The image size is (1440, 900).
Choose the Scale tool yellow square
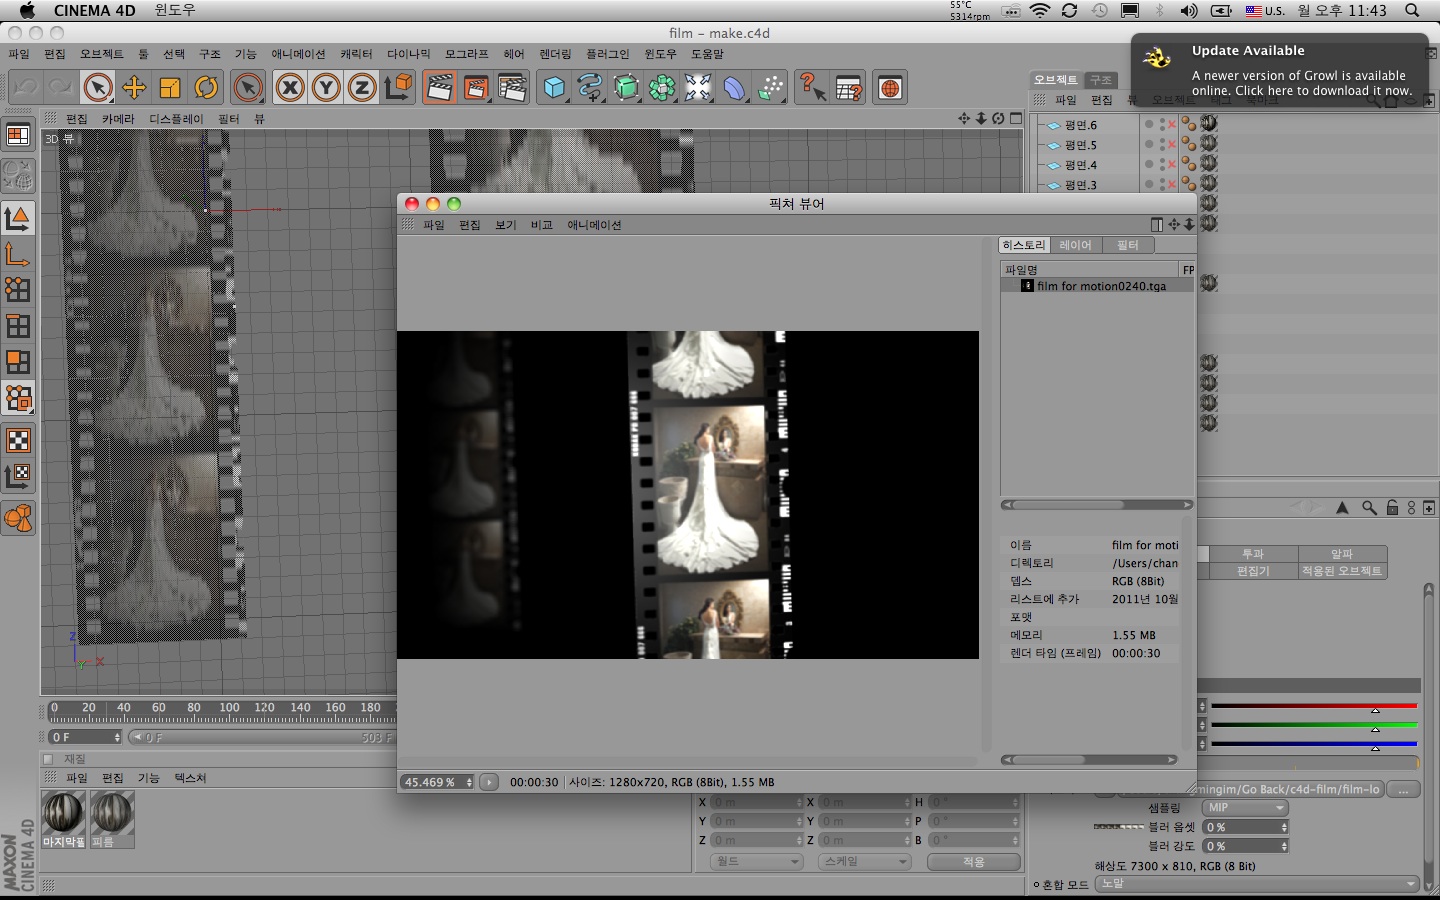pyautogui.click(x=170, y=88)
